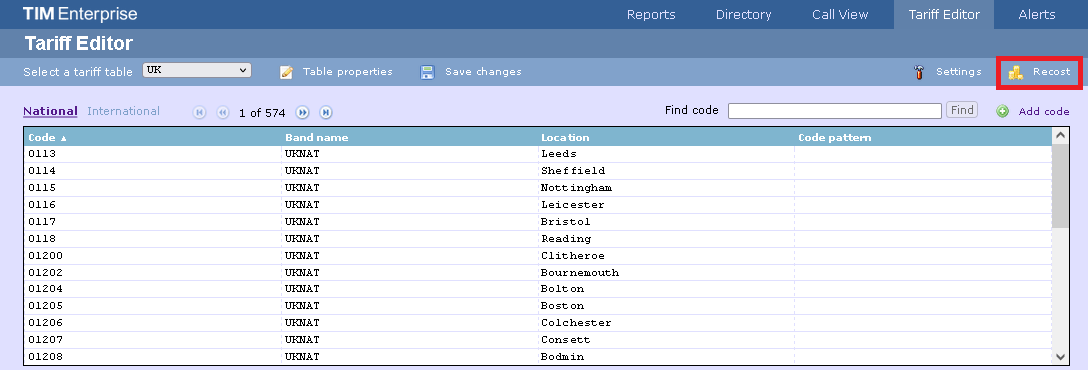Click the Settings label
1088x370 pixels.
click(958, 72)
